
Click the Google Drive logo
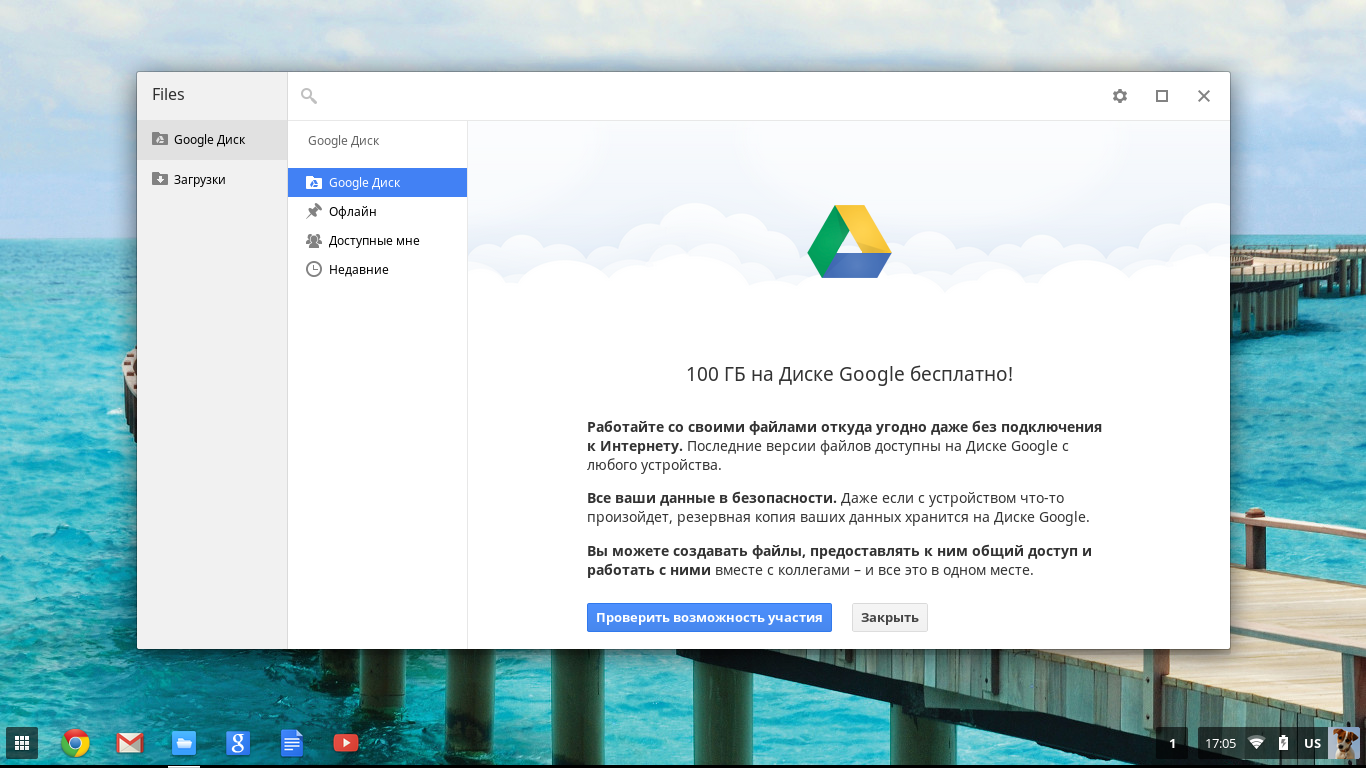pyautogui.click(x=850, y=241)
